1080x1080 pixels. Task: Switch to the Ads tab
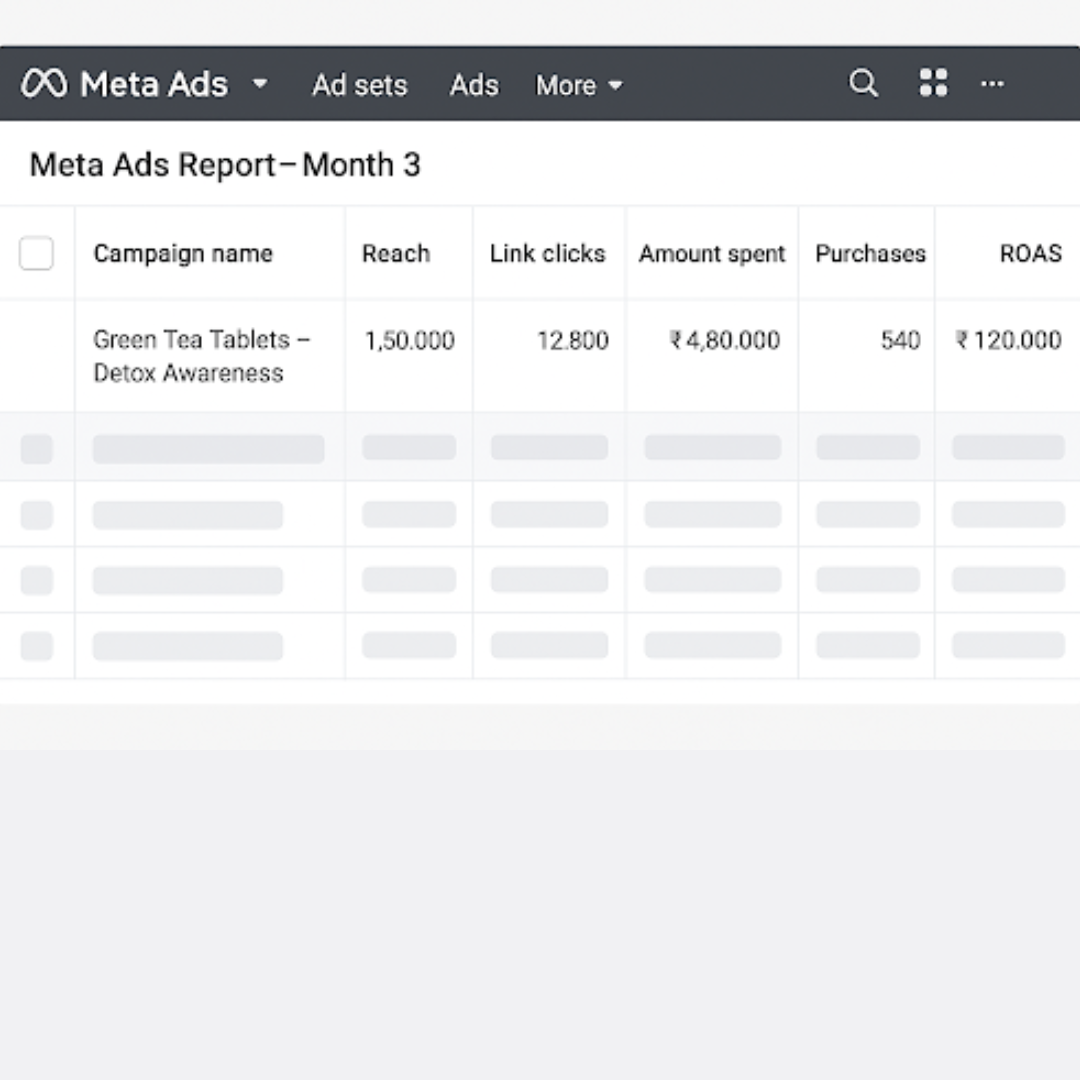click(474, 85)
